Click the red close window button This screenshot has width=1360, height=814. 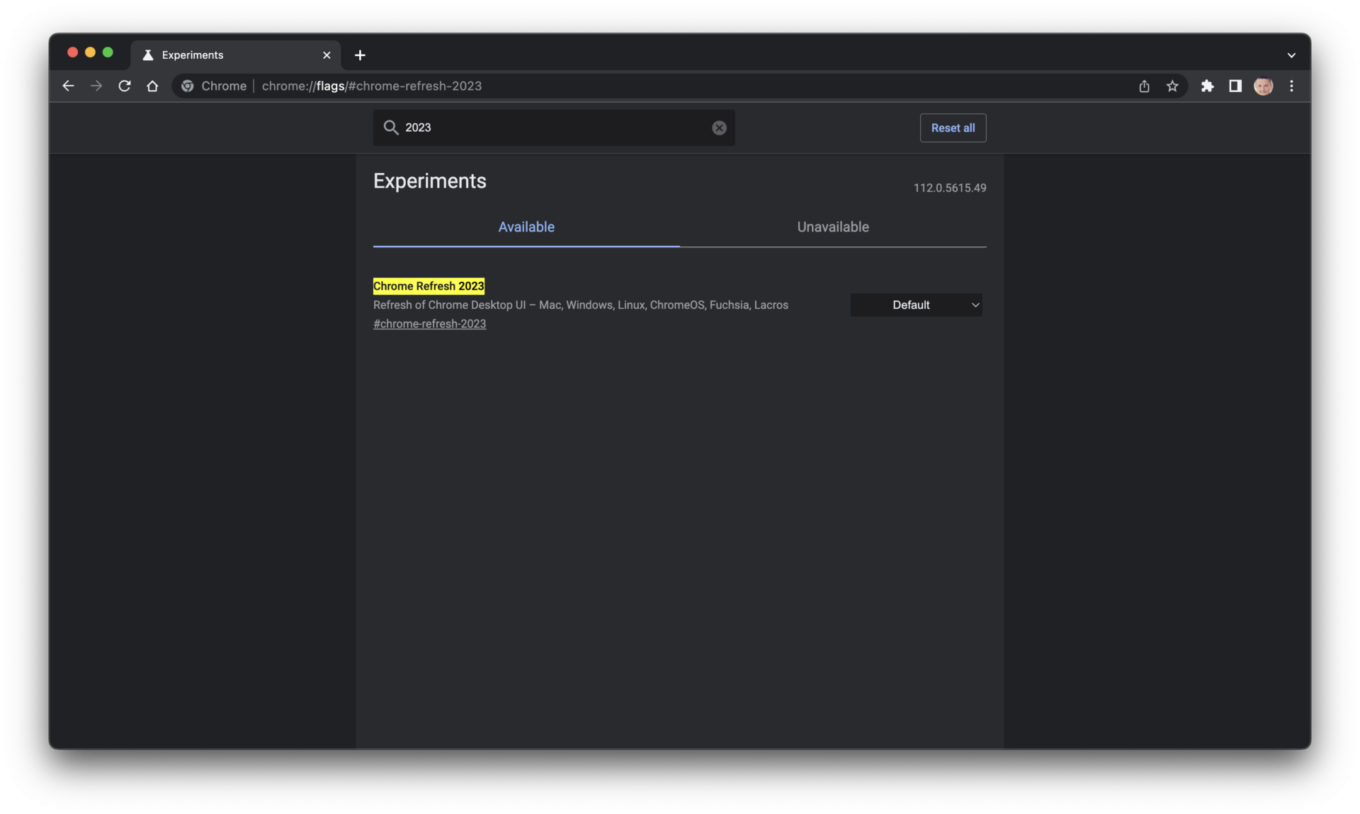point(72,52)
